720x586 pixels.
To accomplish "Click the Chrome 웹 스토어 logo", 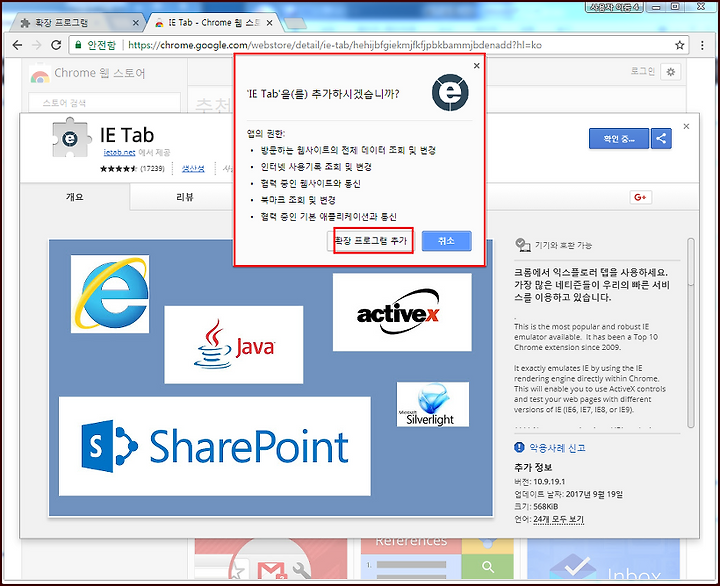I will pyautogui.click(x=87, y=73).
